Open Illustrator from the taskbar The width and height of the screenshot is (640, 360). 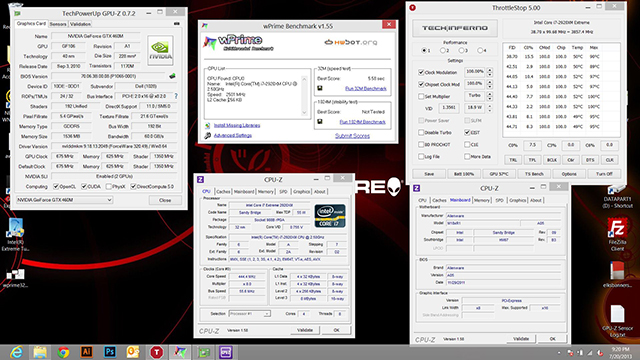click(86, 352)
